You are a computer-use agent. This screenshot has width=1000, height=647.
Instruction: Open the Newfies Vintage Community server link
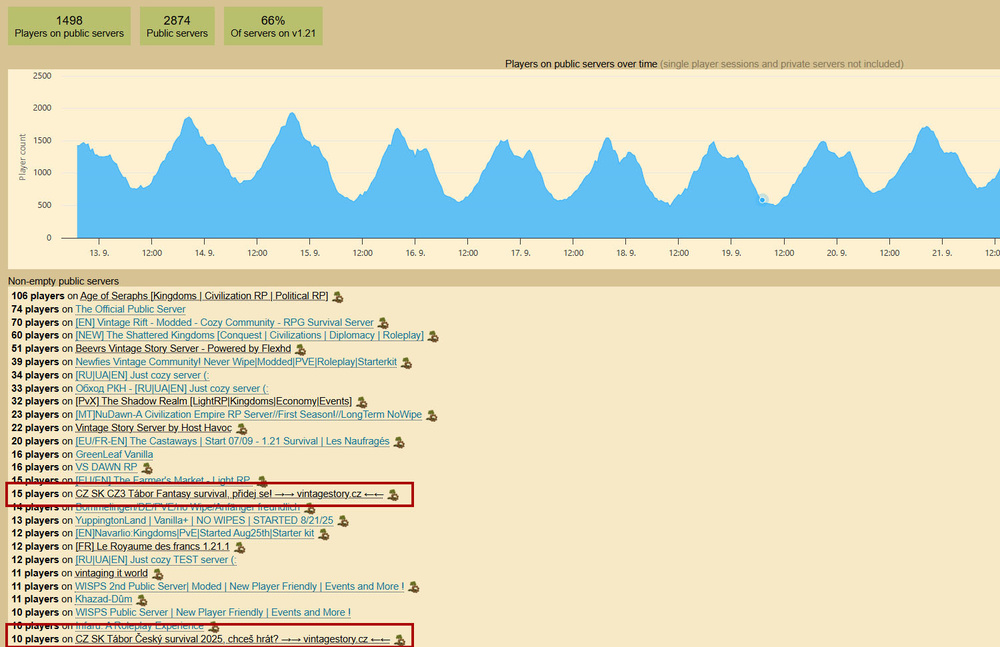[x=235, y=362]
